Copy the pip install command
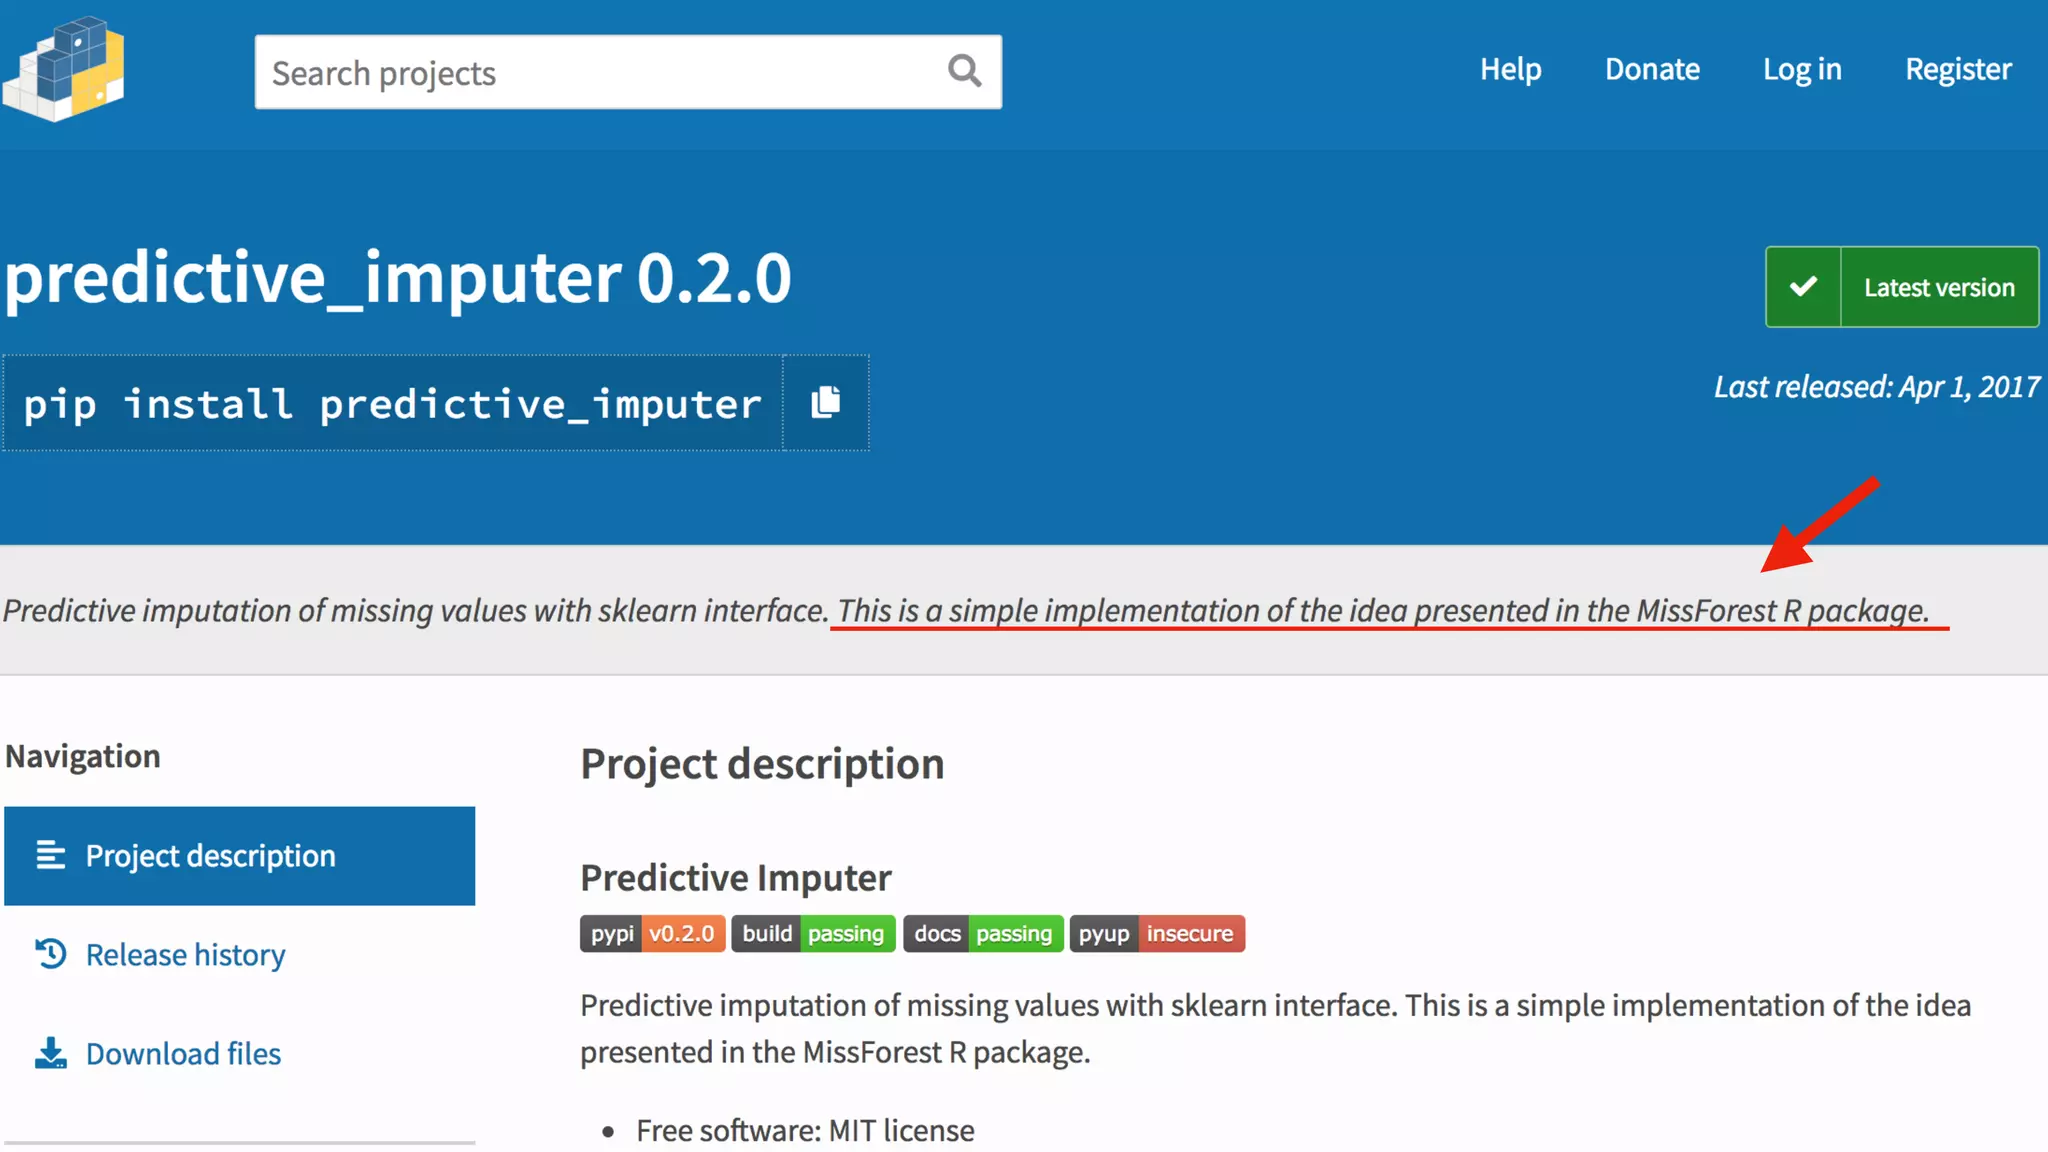 825,403
